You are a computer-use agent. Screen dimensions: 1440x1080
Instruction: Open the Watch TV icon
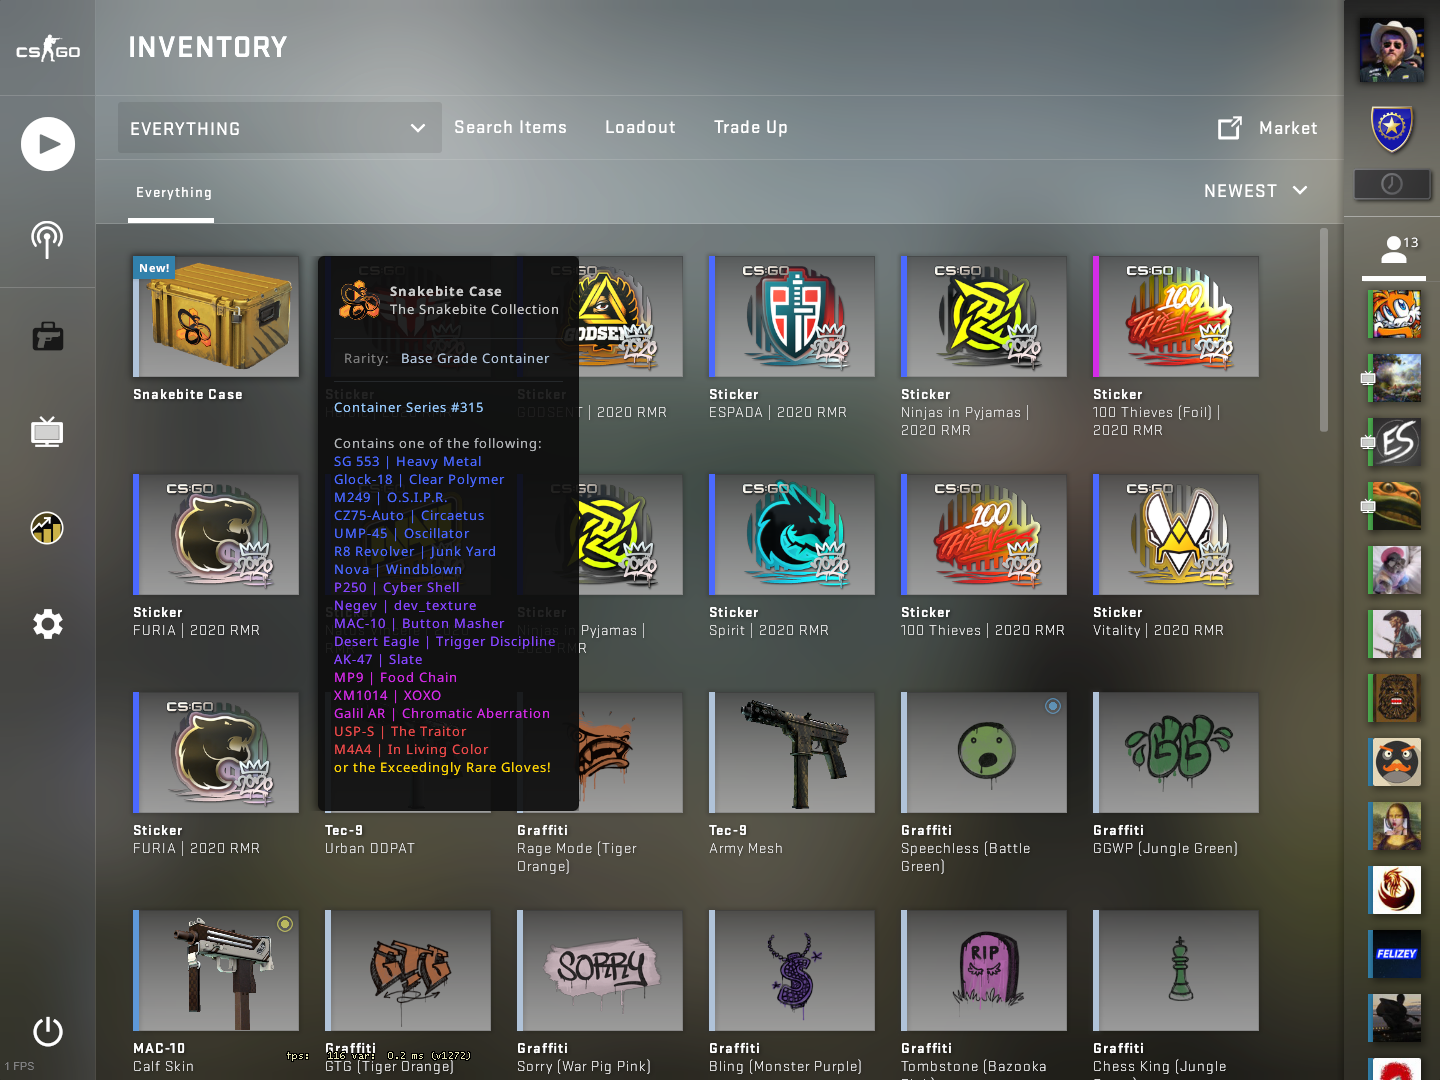click(x=47, y=432)
